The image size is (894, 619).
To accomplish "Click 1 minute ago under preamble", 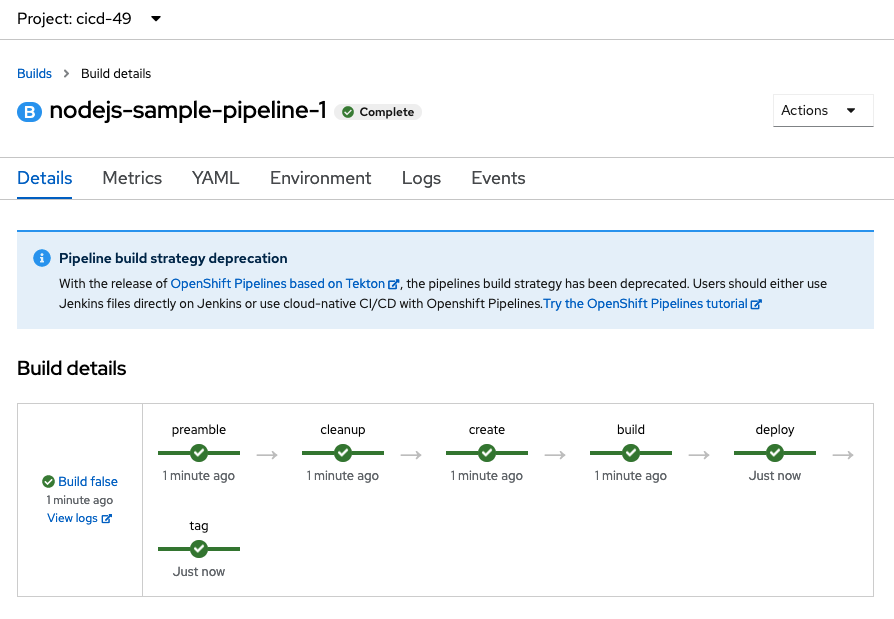I will tap(199, 475).
